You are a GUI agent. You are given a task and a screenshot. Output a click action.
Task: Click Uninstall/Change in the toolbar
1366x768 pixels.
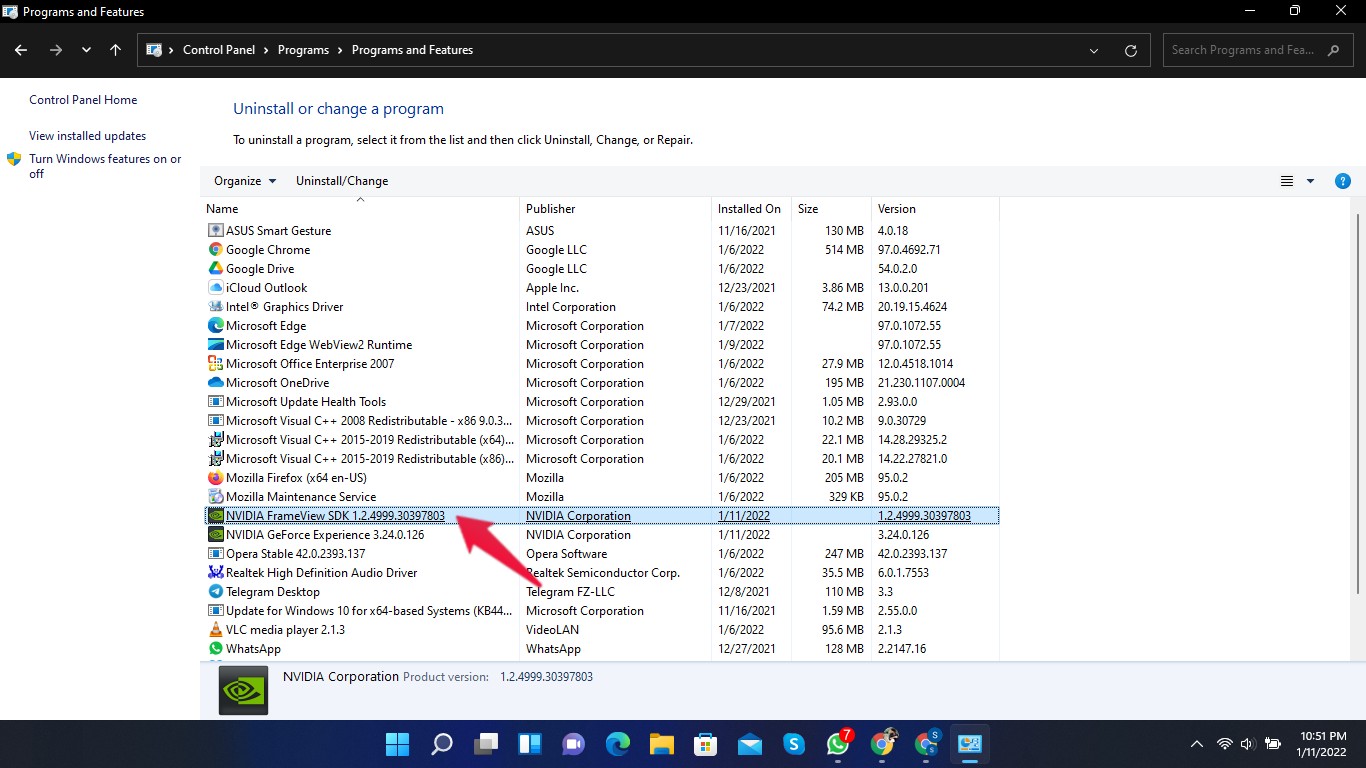click(x=342, y=181)
